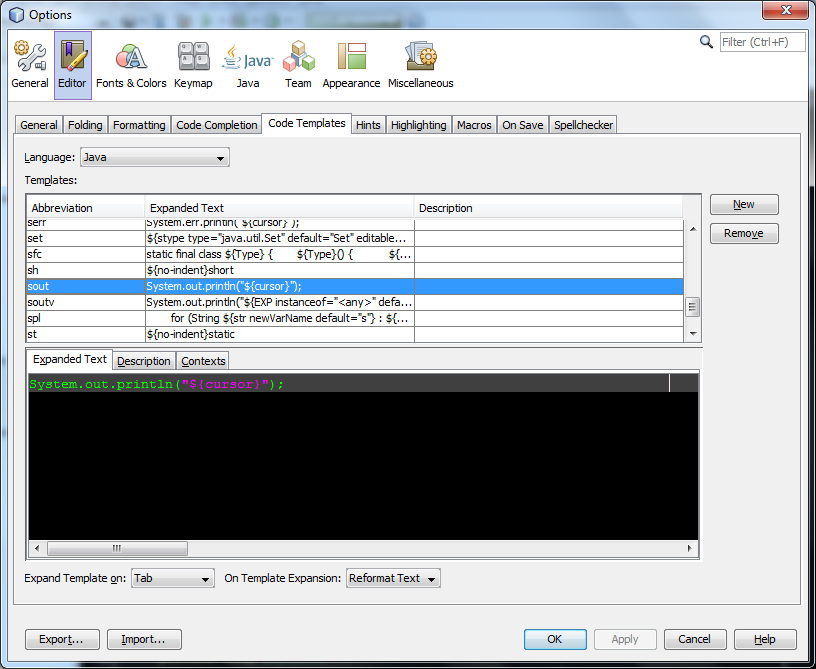Switch to the Macros tab
Image resolution: width=816 pixels, height=669 pixels.
click(x=473, y=124)
